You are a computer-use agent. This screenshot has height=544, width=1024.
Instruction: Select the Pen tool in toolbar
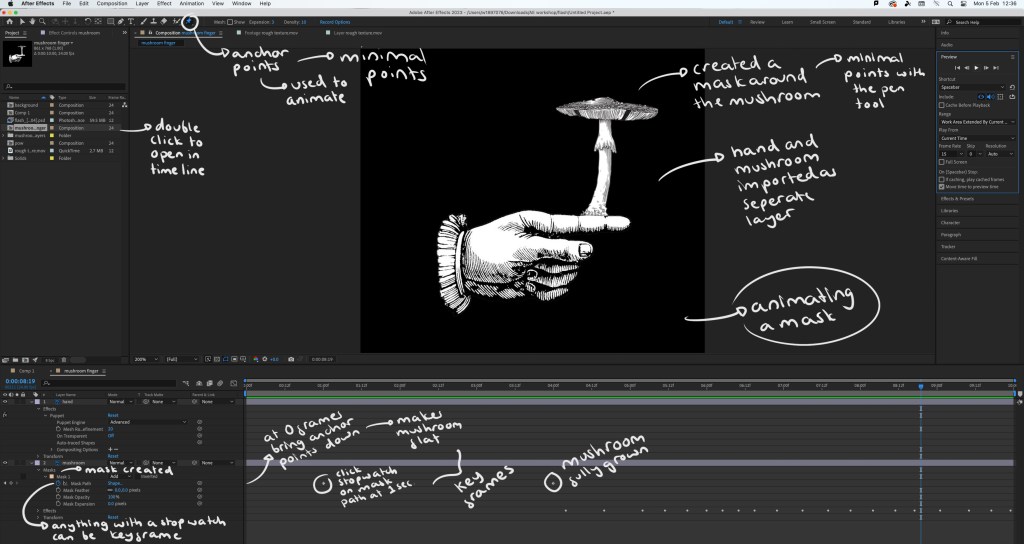(x=119, y=21)
